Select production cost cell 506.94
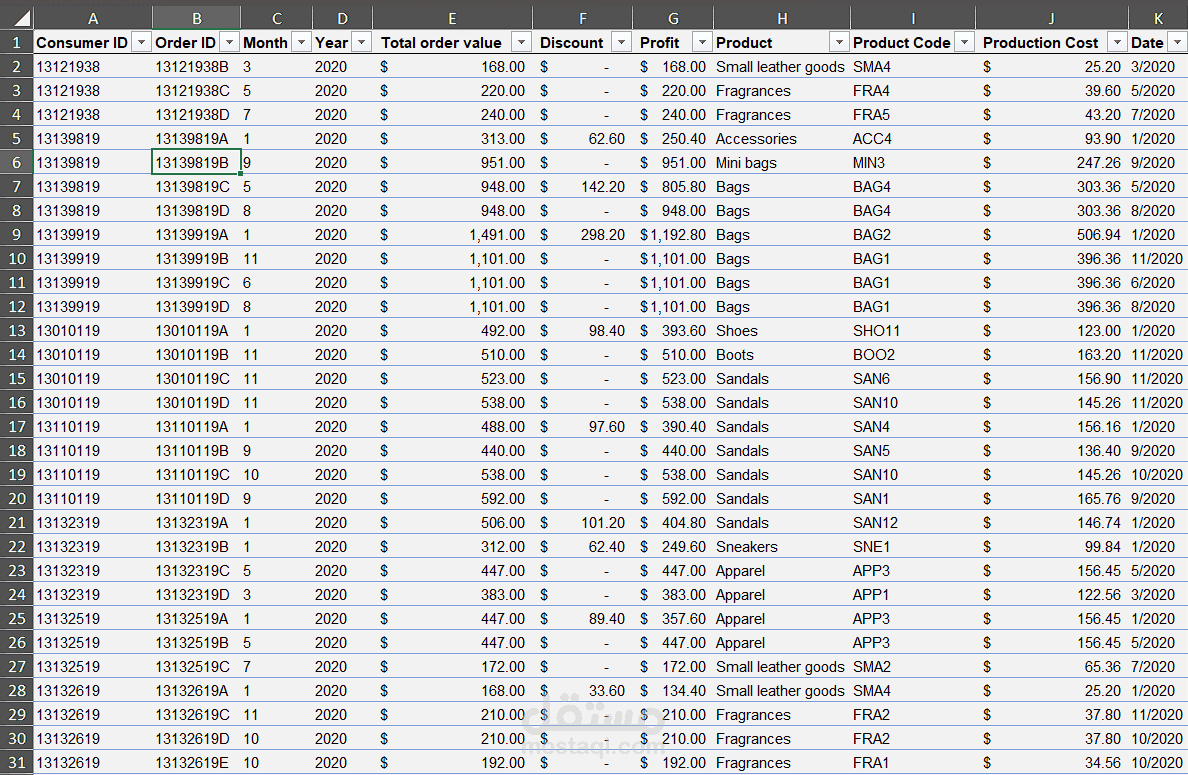The image size is (1188, 775). [x=1052, y=235]
